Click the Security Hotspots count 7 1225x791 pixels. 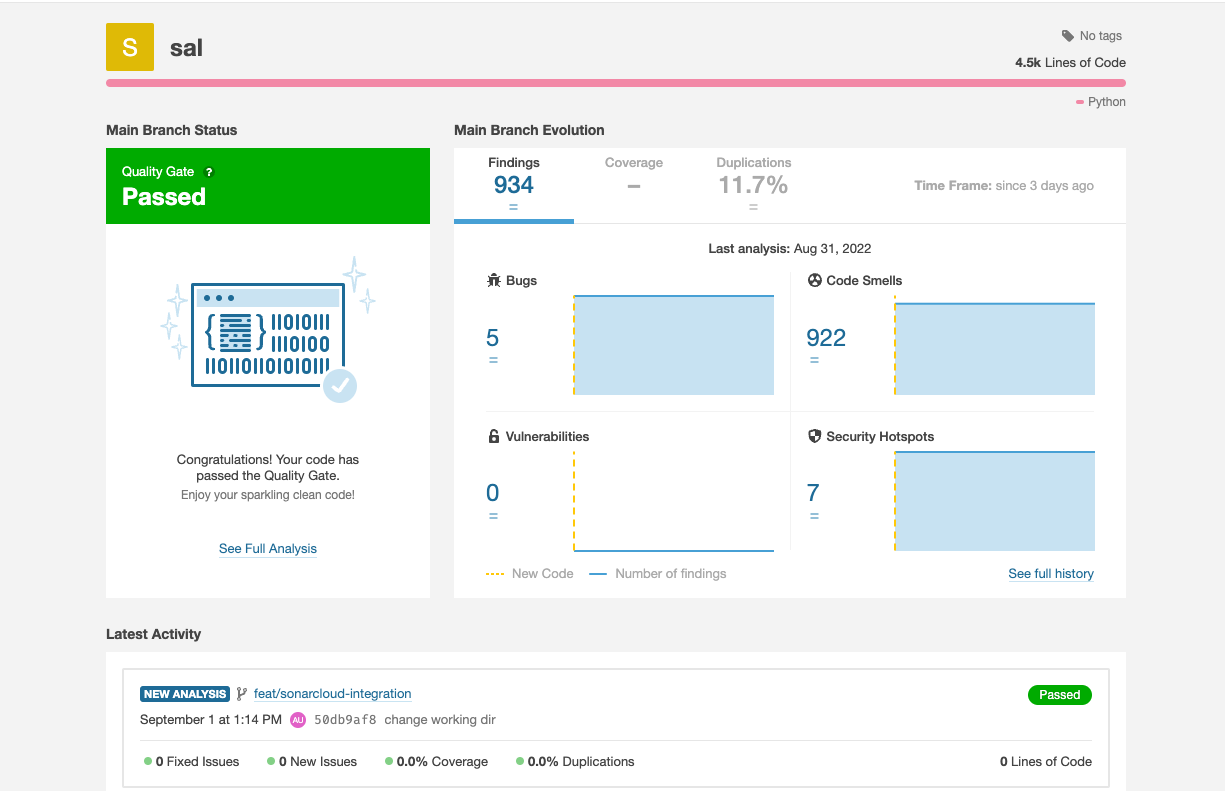pos(813,493)
